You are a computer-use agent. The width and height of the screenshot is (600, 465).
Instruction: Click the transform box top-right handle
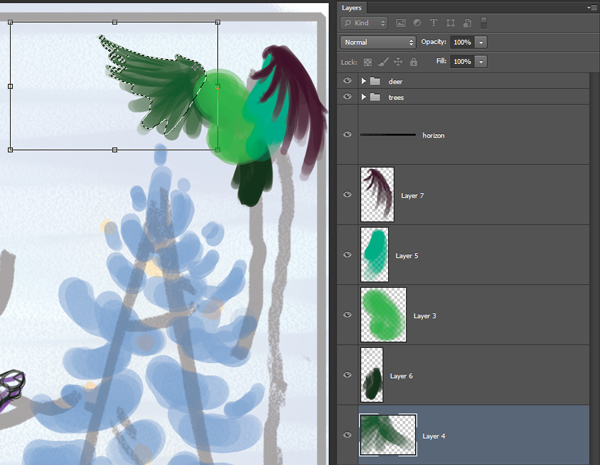point(217,23)
